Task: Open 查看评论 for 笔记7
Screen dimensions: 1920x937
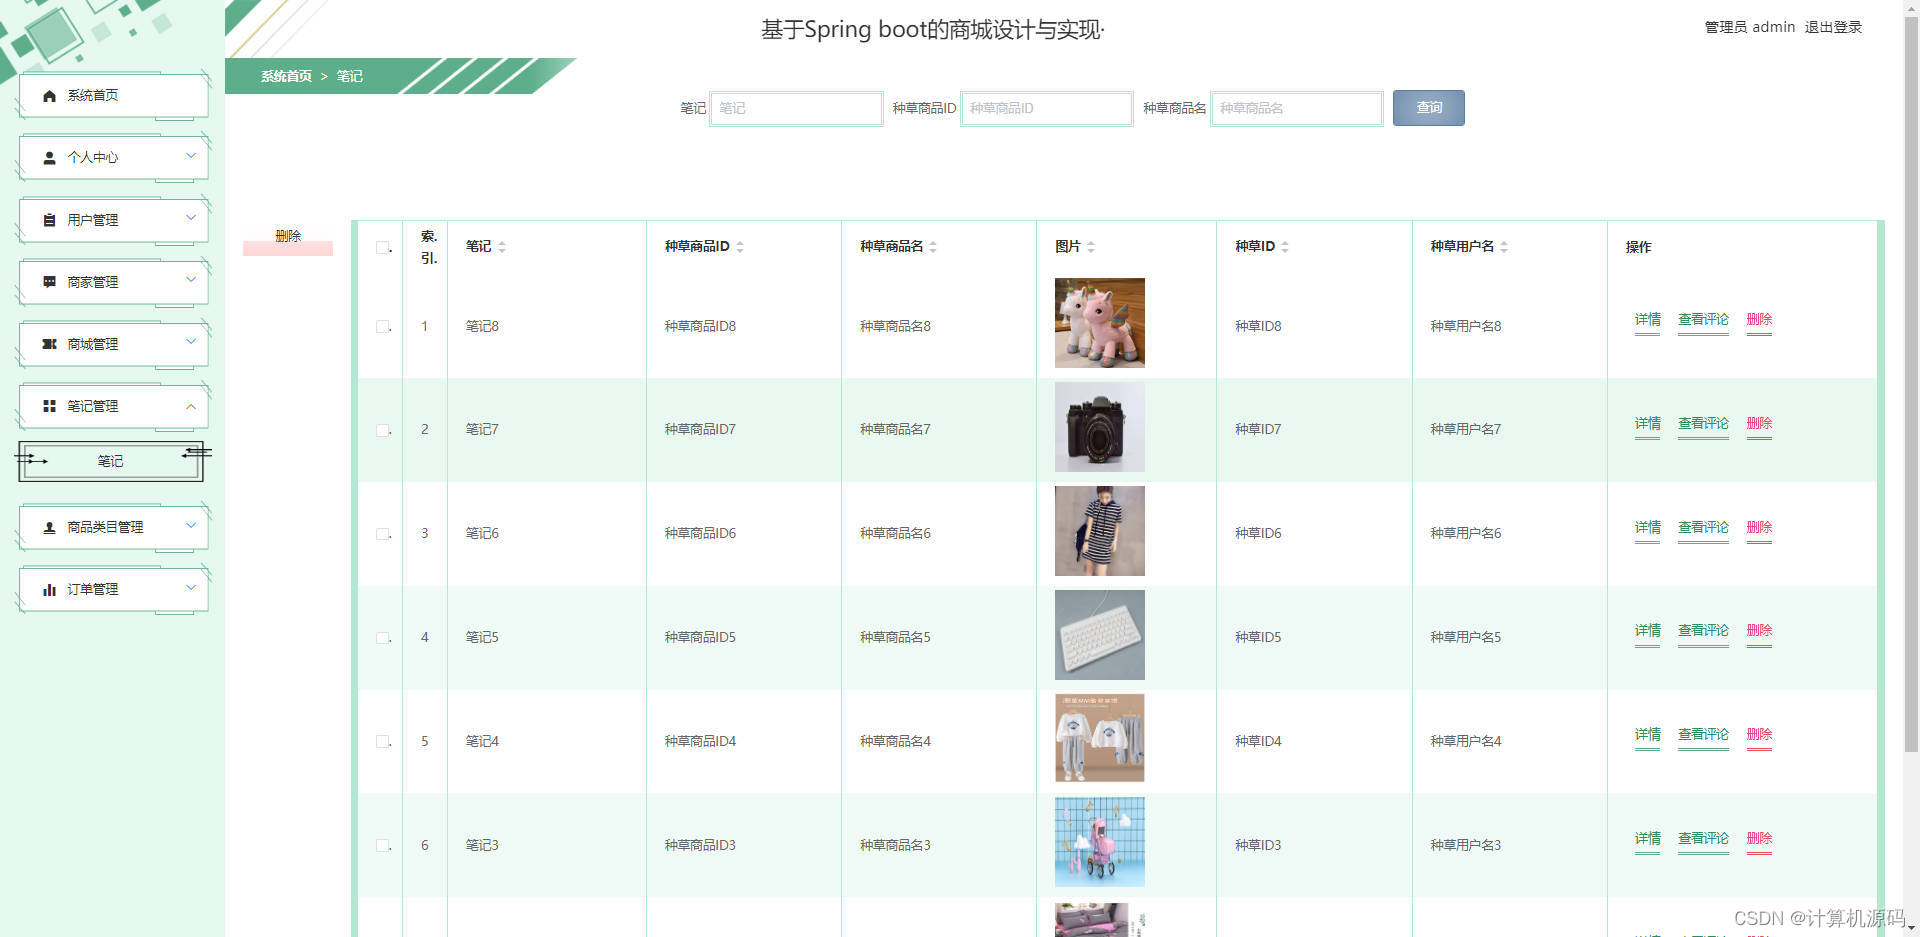Action: coord(1703,422)
